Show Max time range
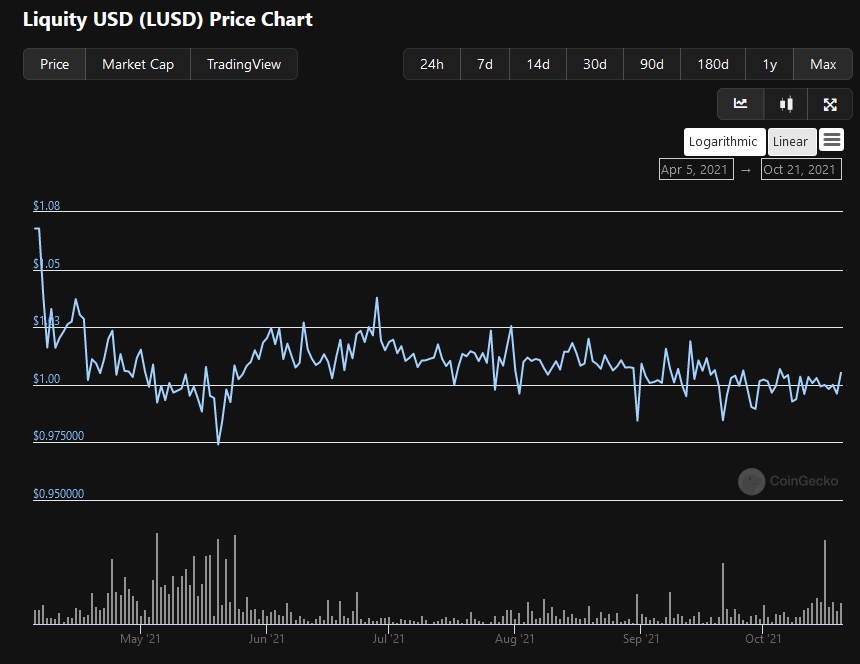 pyautogui.click(x=823, y=64)
